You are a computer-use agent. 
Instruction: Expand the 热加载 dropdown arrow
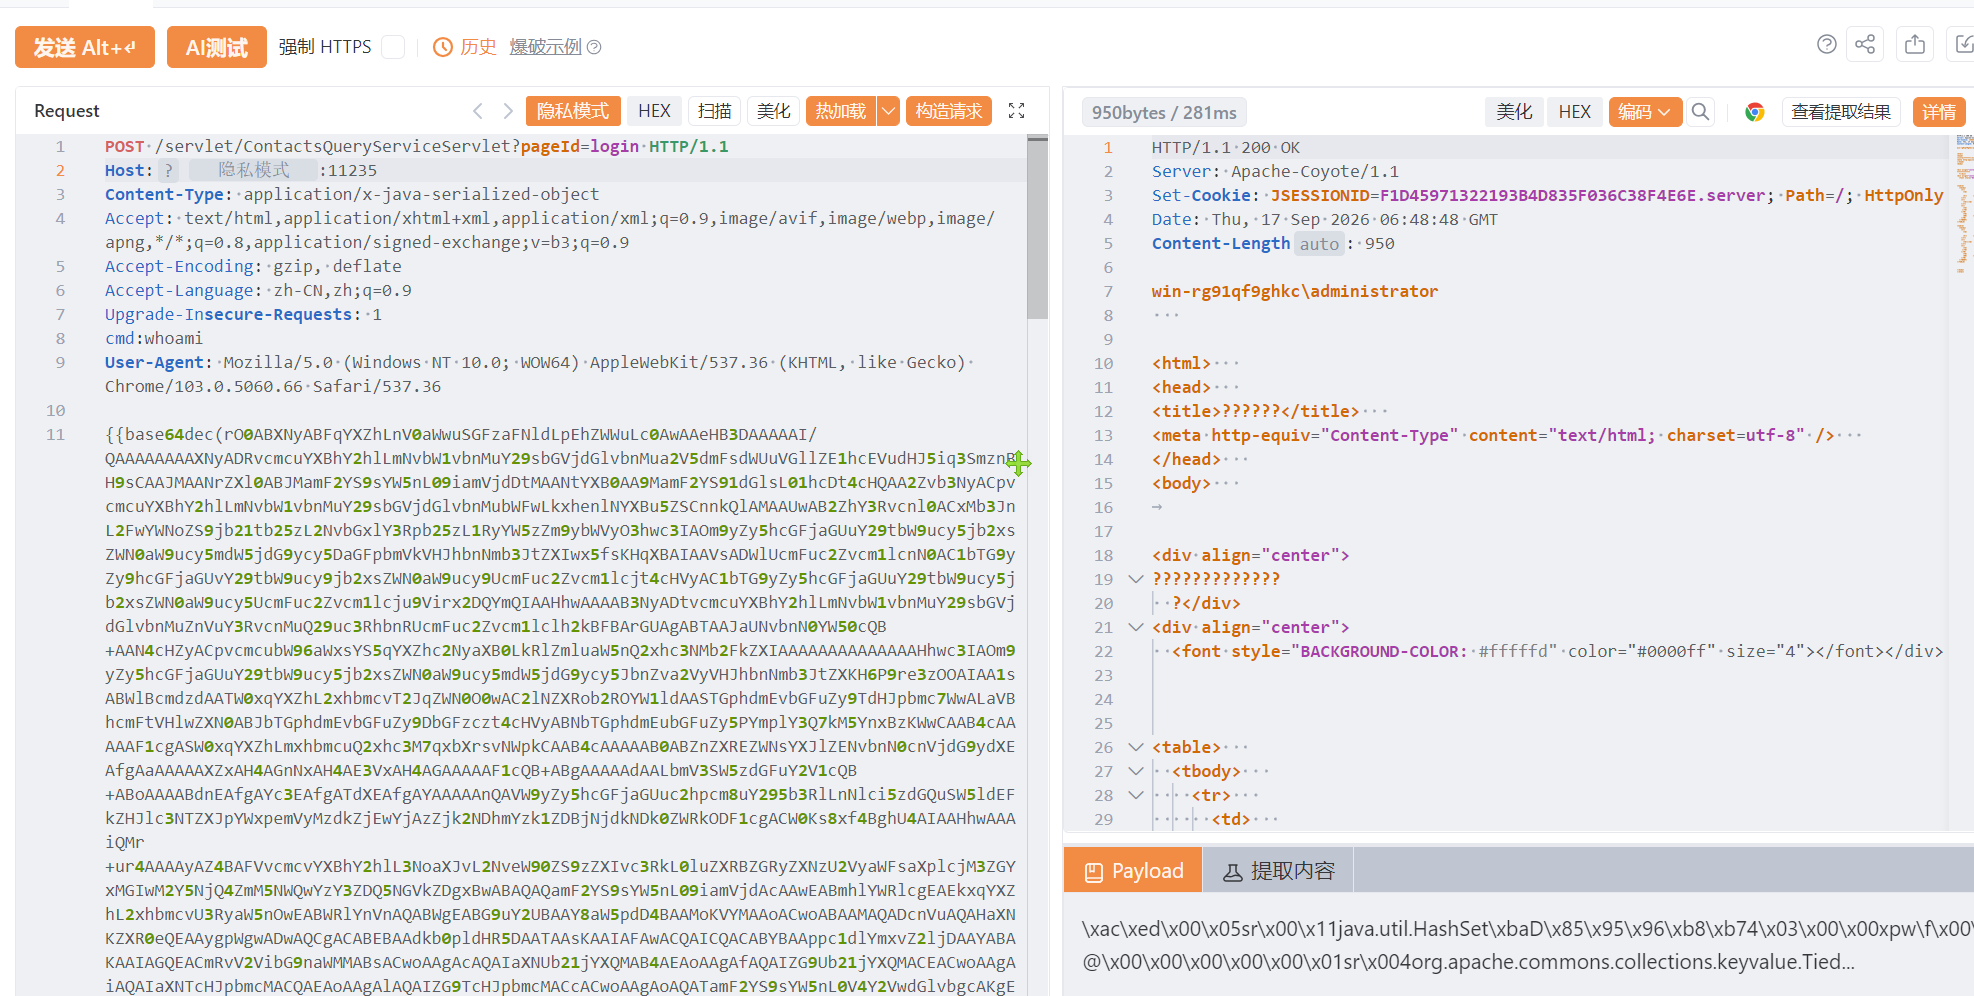point(888,111)
